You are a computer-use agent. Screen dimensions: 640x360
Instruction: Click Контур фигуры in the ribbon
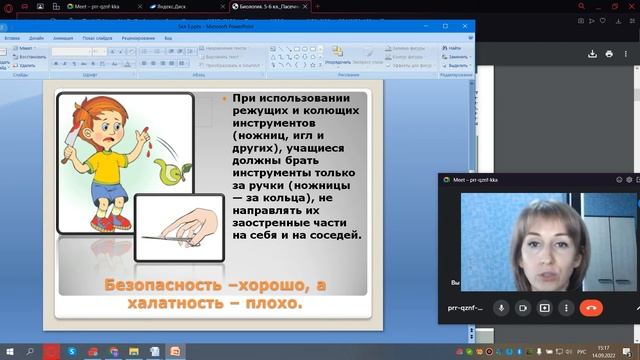(x=404, y=57)
